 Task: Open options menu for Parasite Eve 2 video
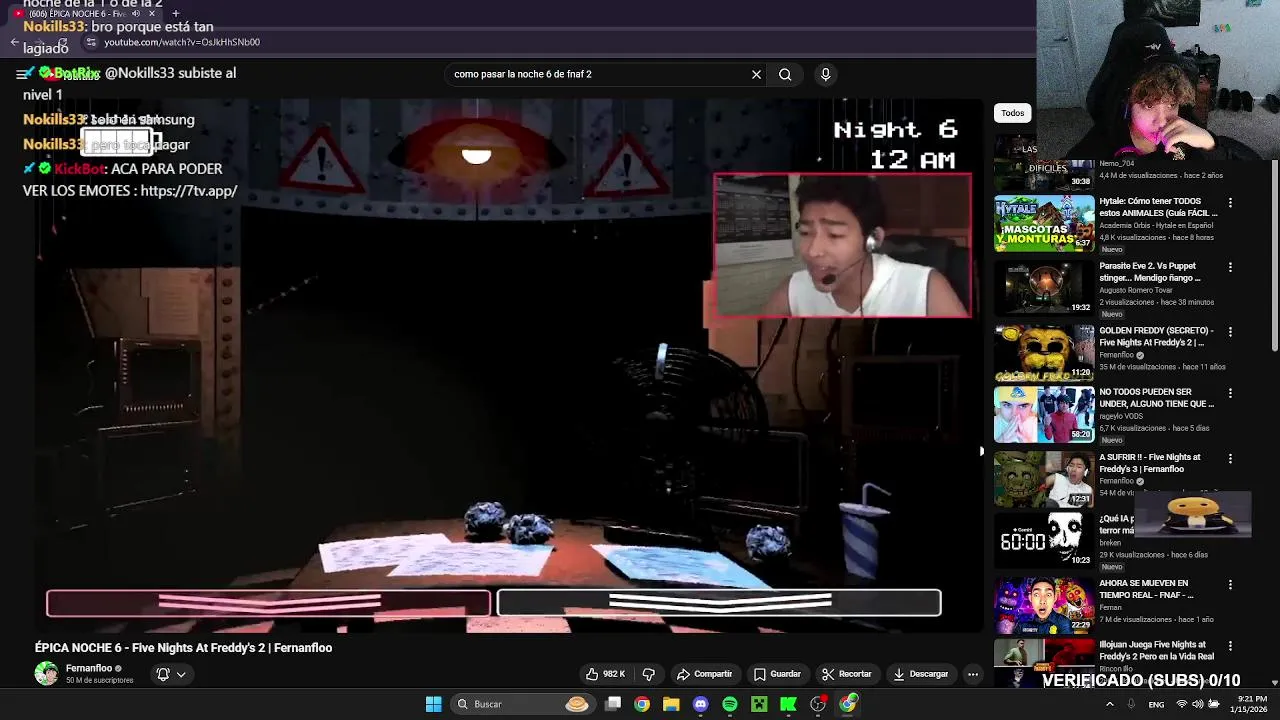click(x=1230, y=267)
